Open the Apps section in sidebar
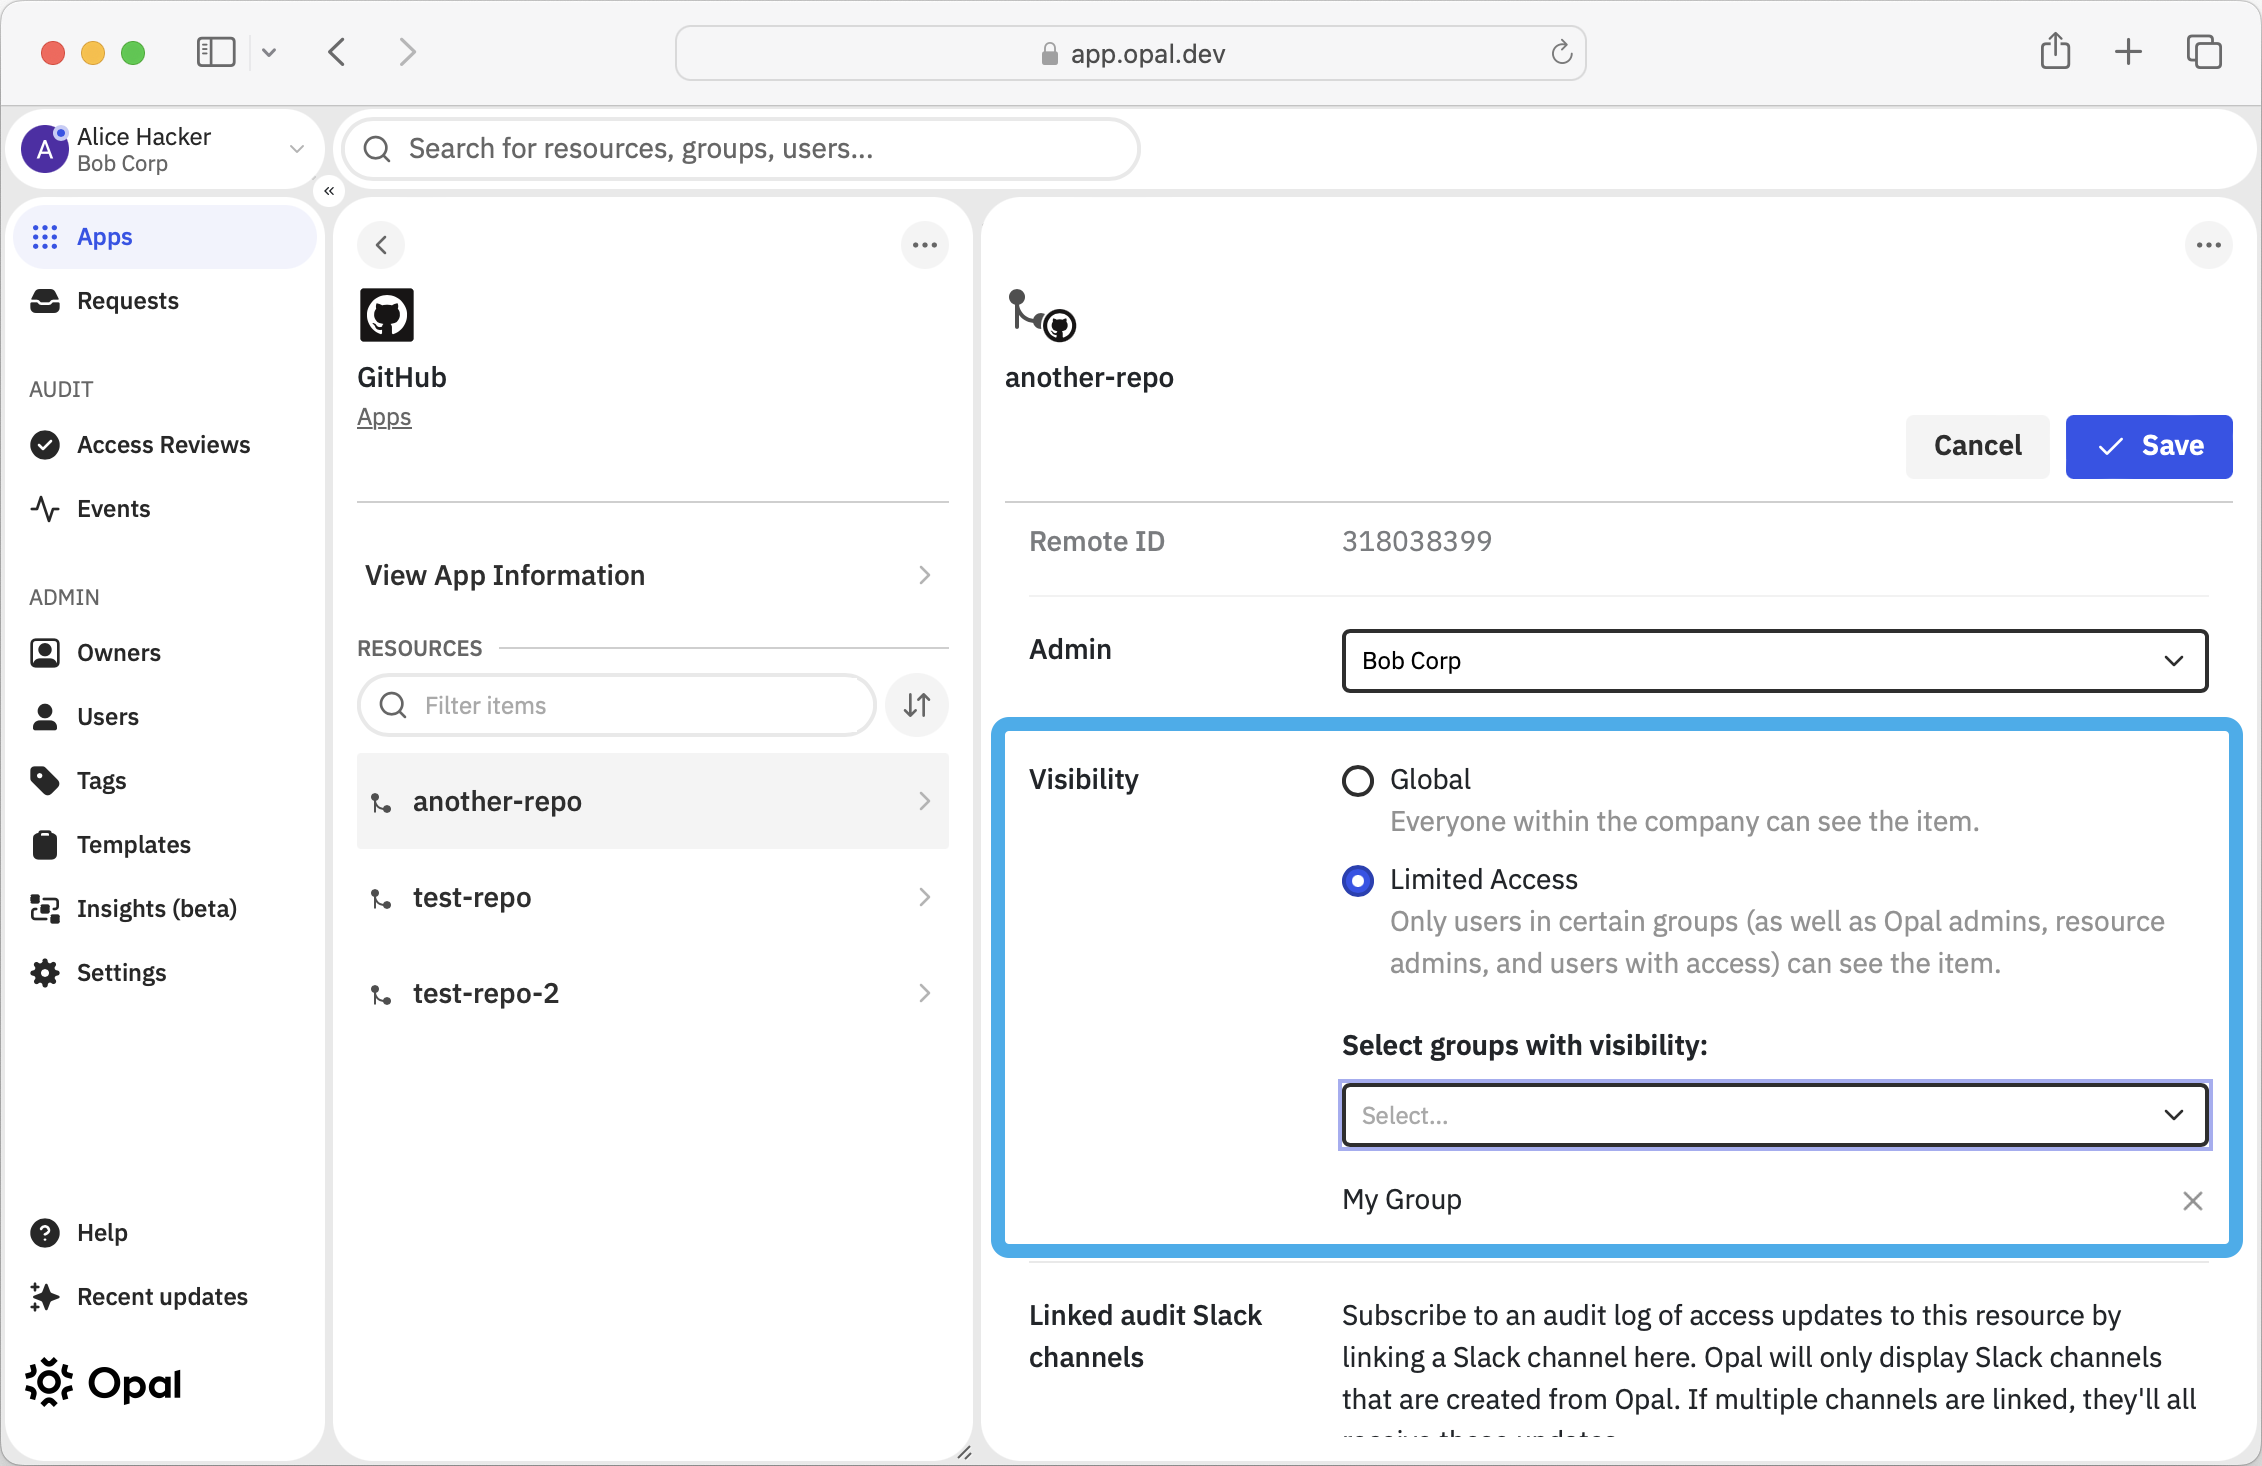2262x1466 pixels. (165, 237)
